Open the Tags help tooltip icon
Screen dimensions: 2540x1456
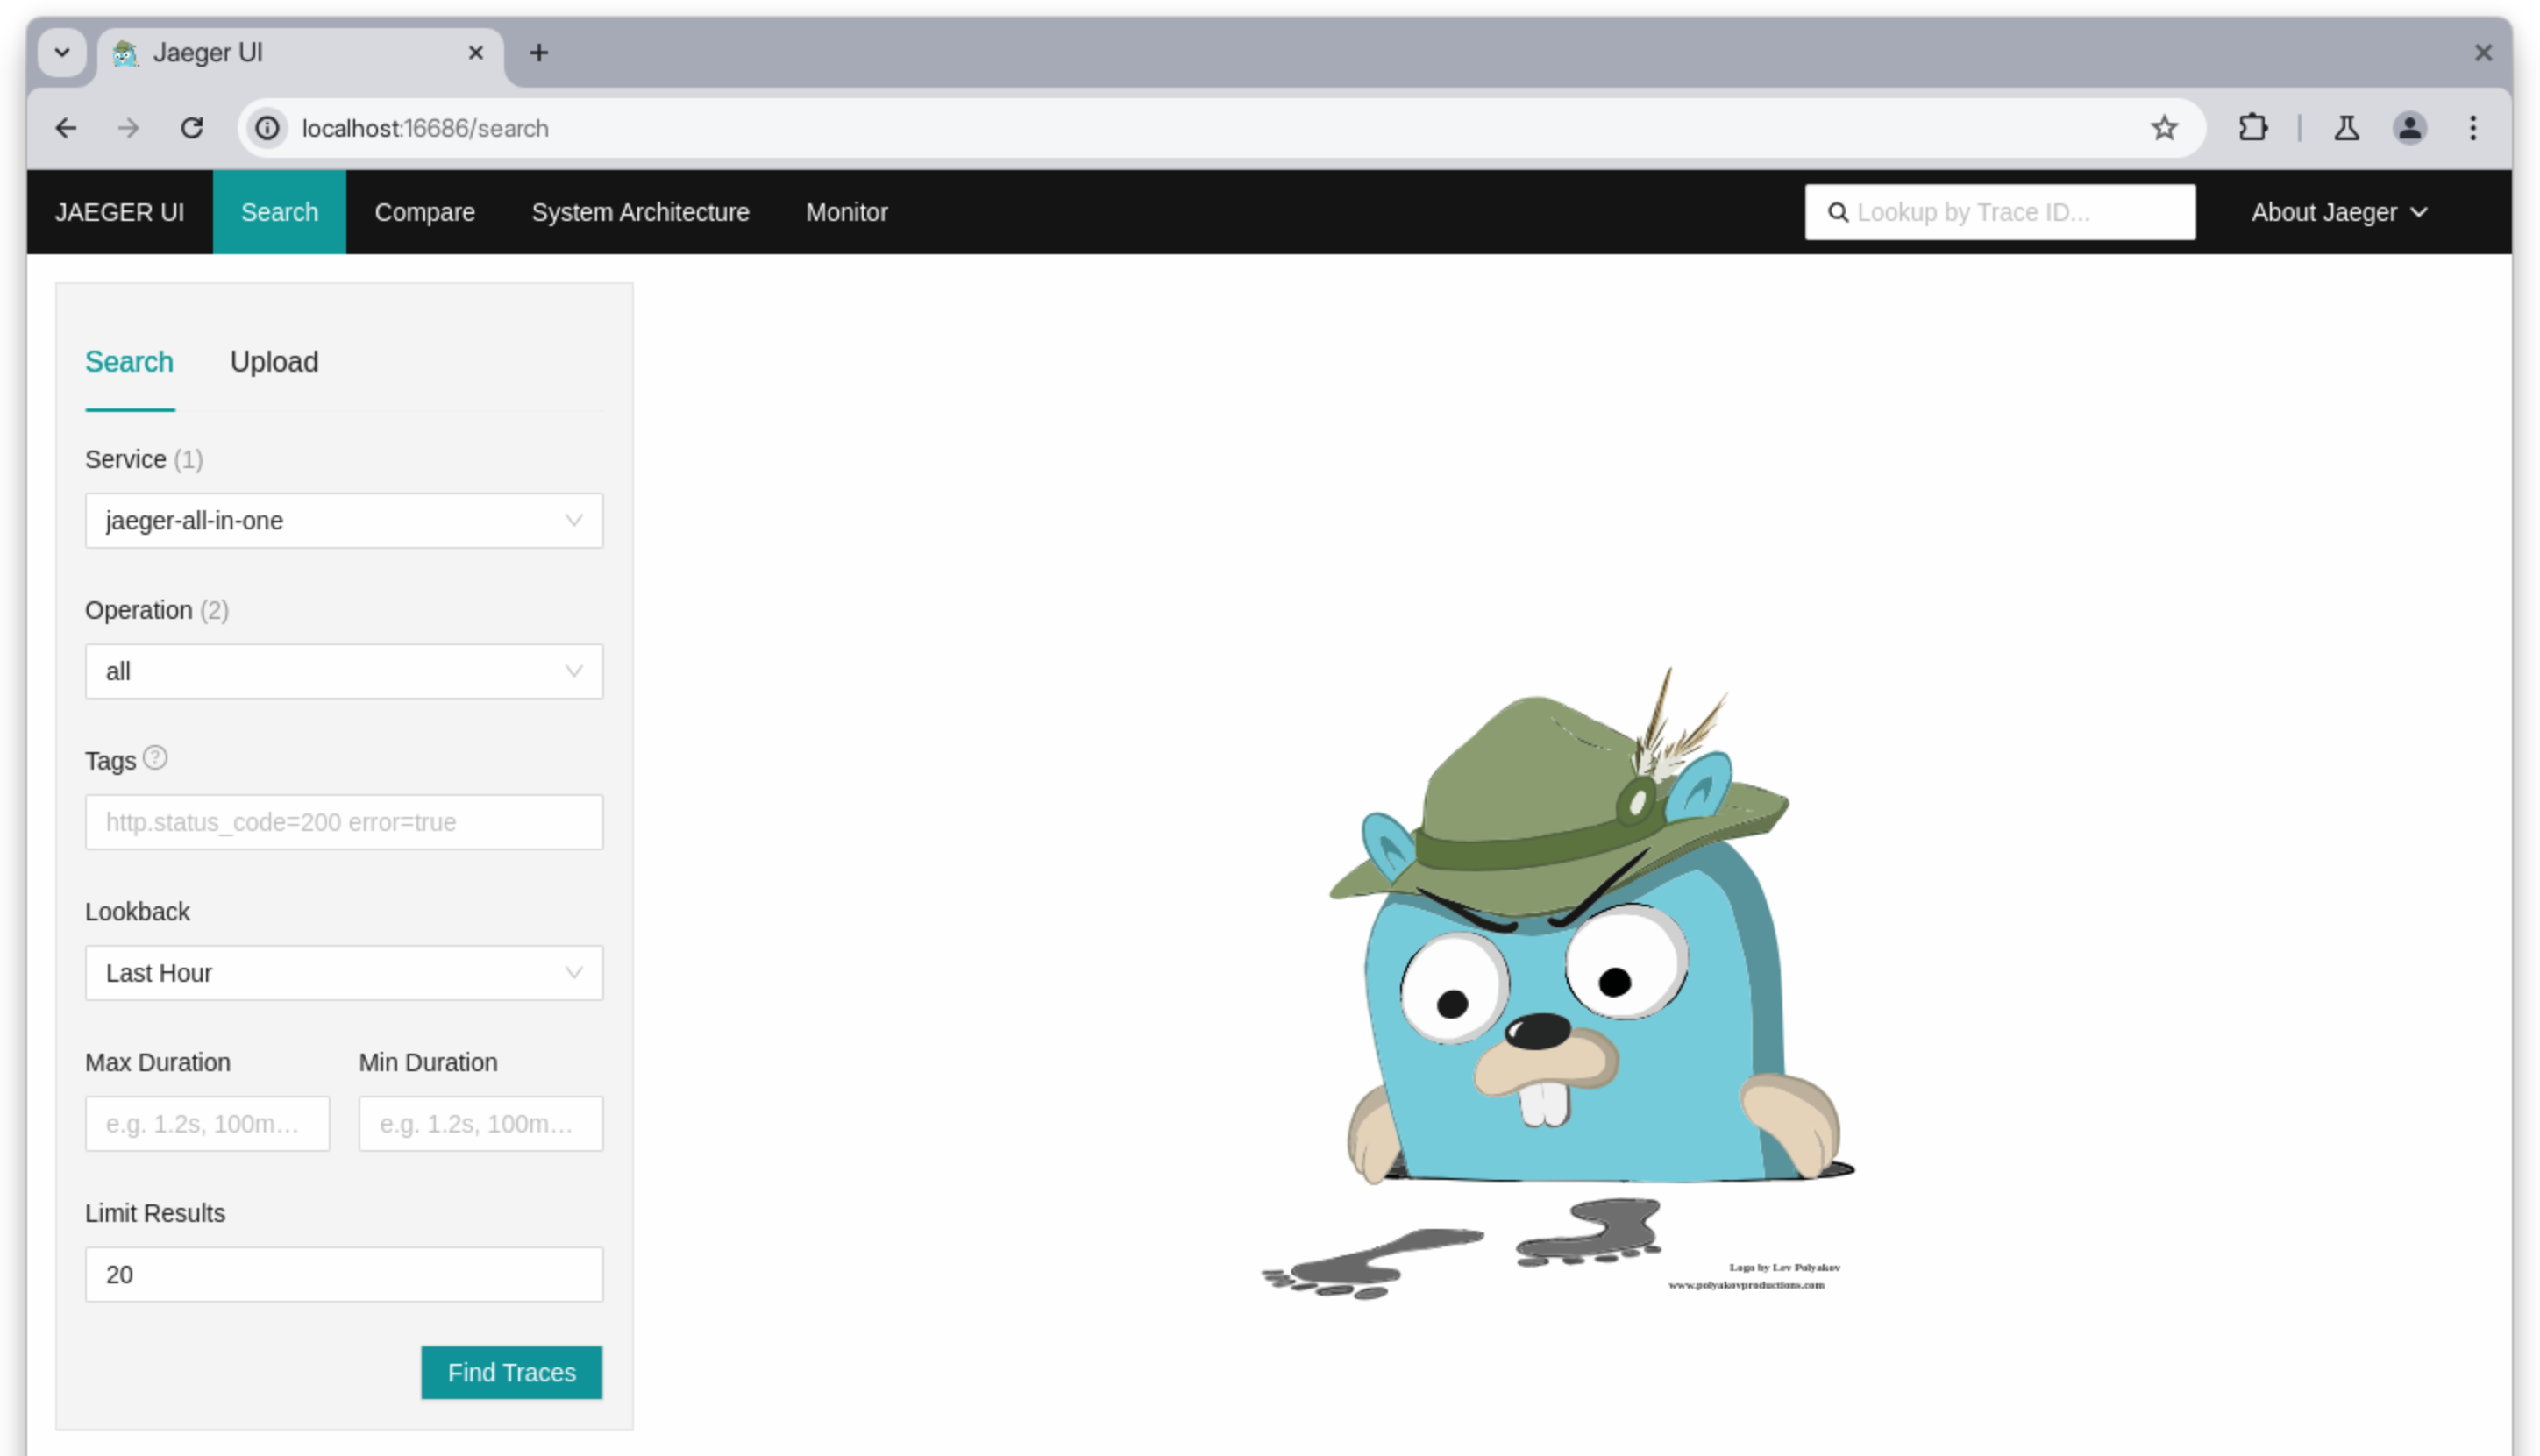pyautogui.click(x=155, y=758)
